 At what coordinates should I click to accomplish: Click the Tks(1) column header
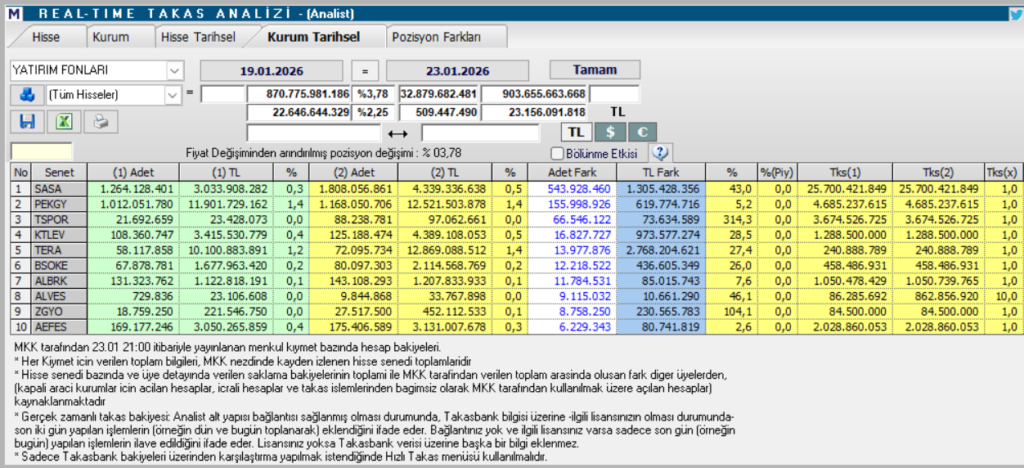[x=844, y=172]
